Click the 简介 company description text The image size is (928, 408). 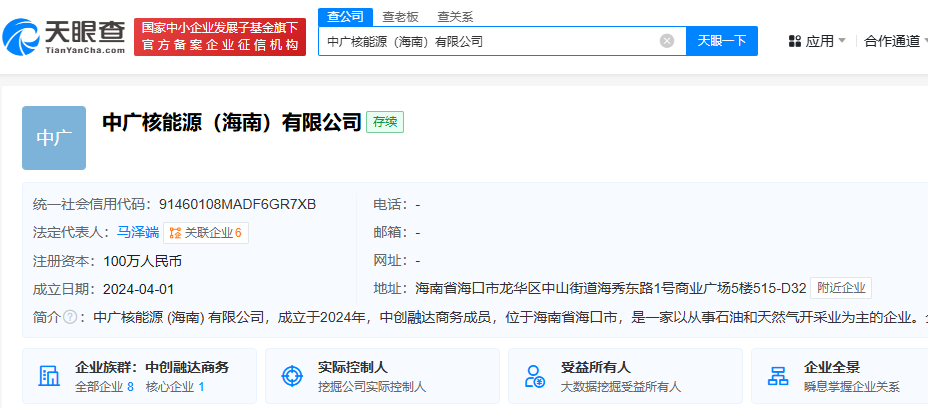click(x=511, y=317)
